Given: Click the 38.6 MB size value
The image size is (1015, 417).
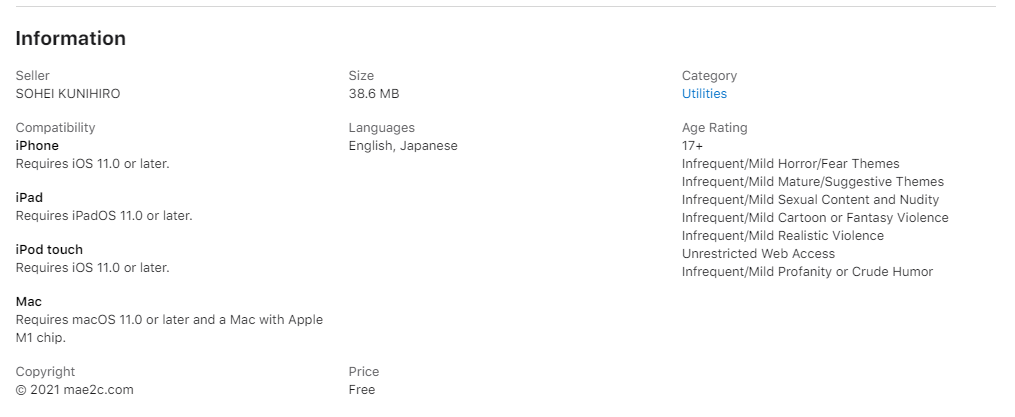Looking at the screenshot, I should (374, 94).
